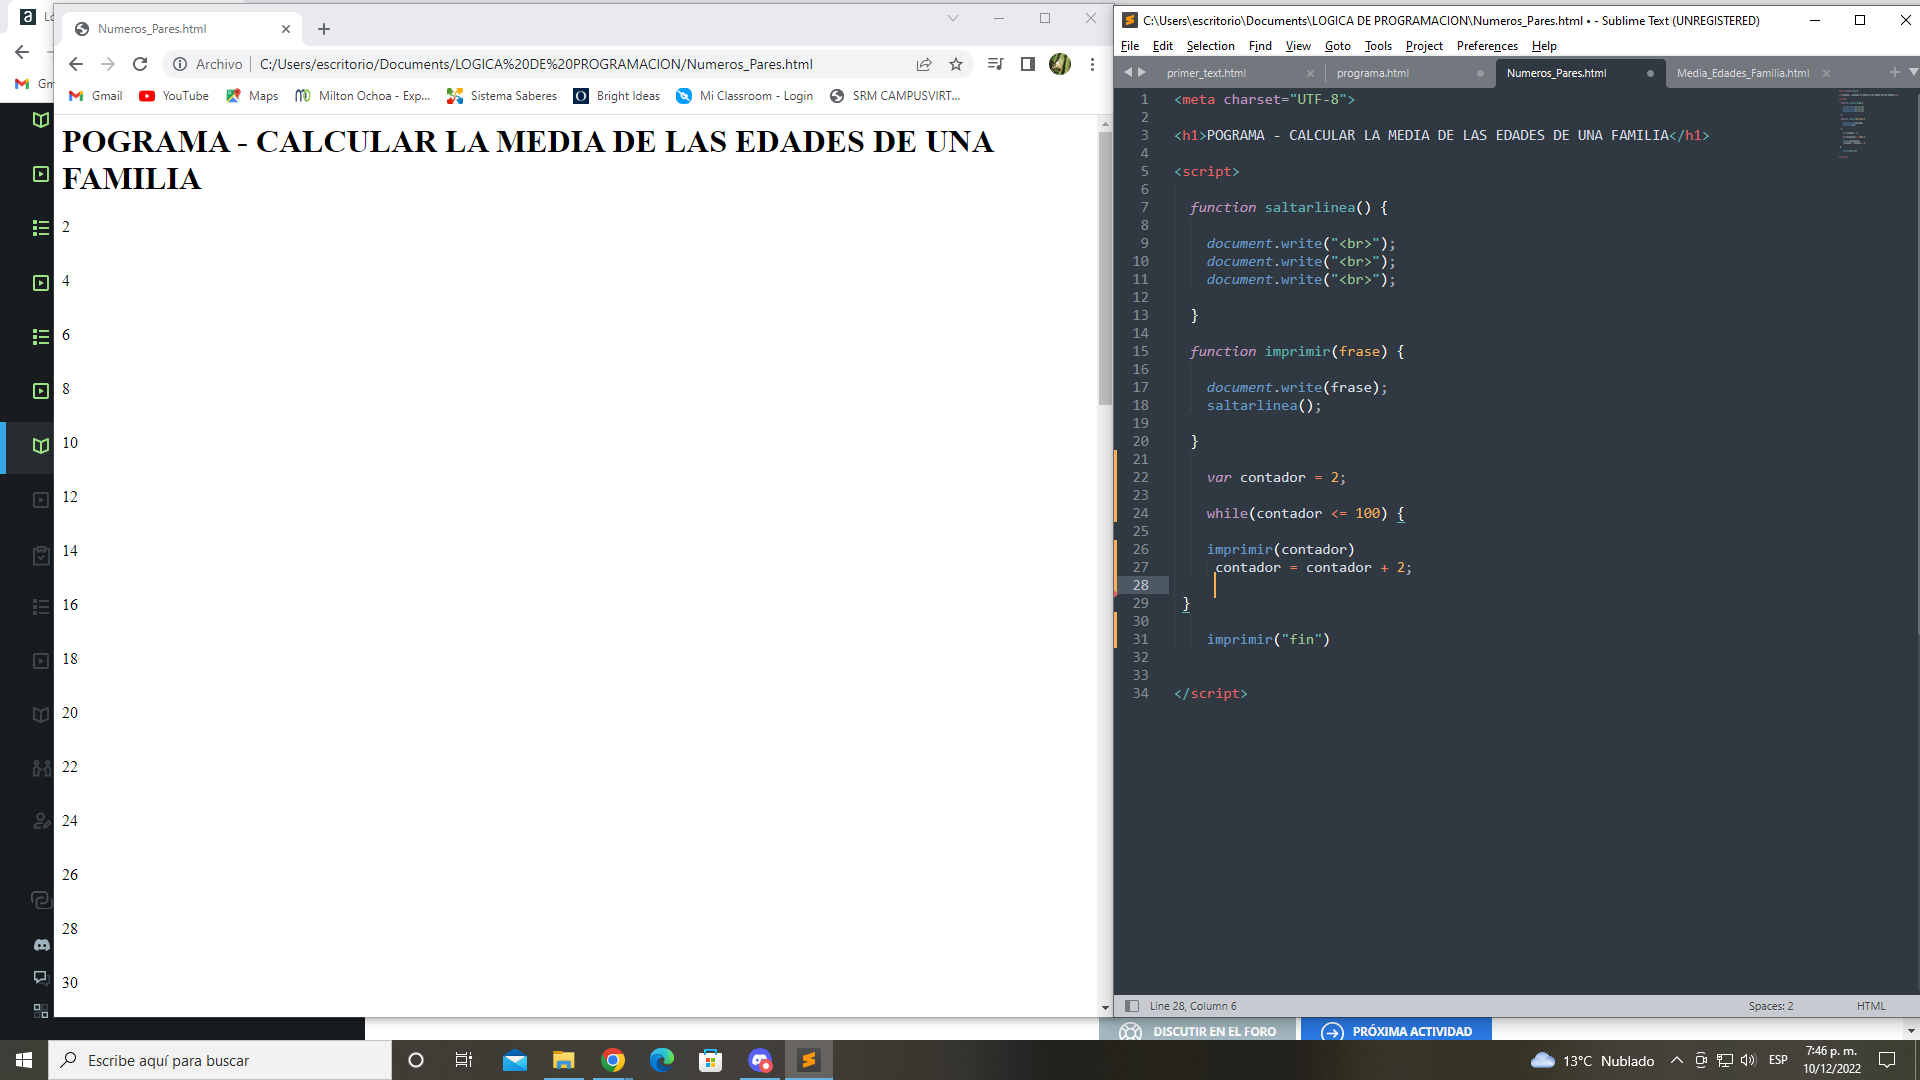This screenshot has width=1920, height=1080.
Task: Open Cortana circle on taskbar
Action: coord(416,1060)
